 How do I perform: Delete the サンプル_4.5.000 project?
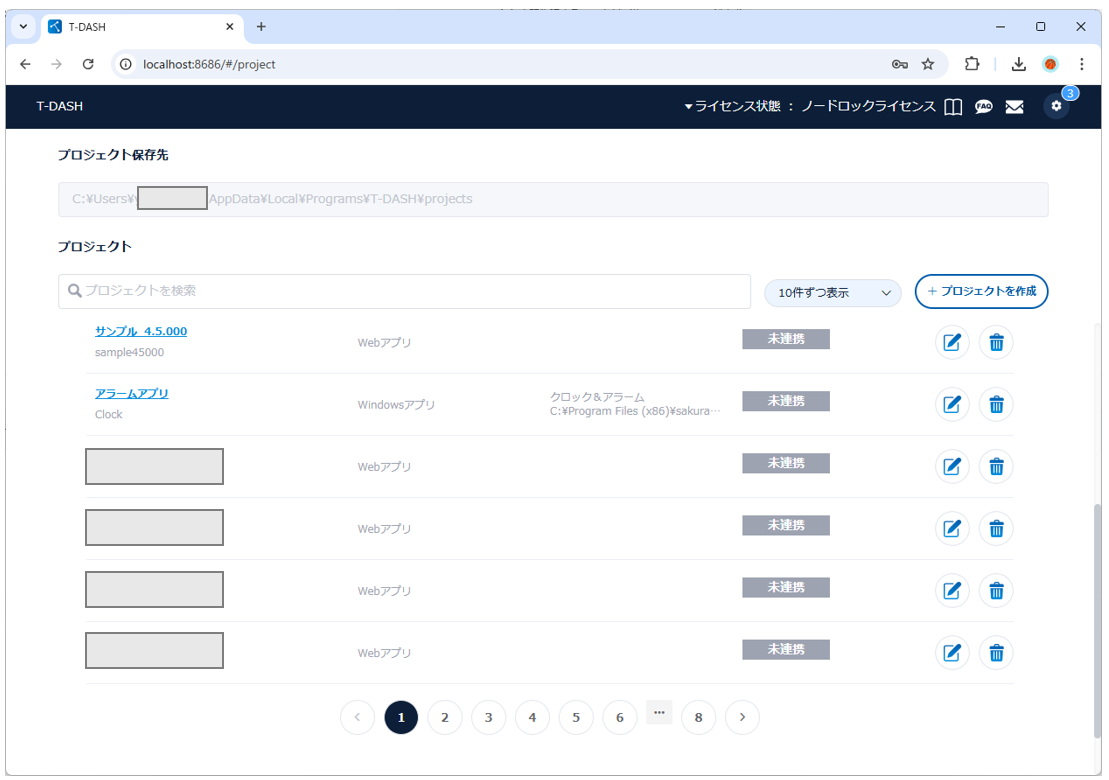point(996,343)
